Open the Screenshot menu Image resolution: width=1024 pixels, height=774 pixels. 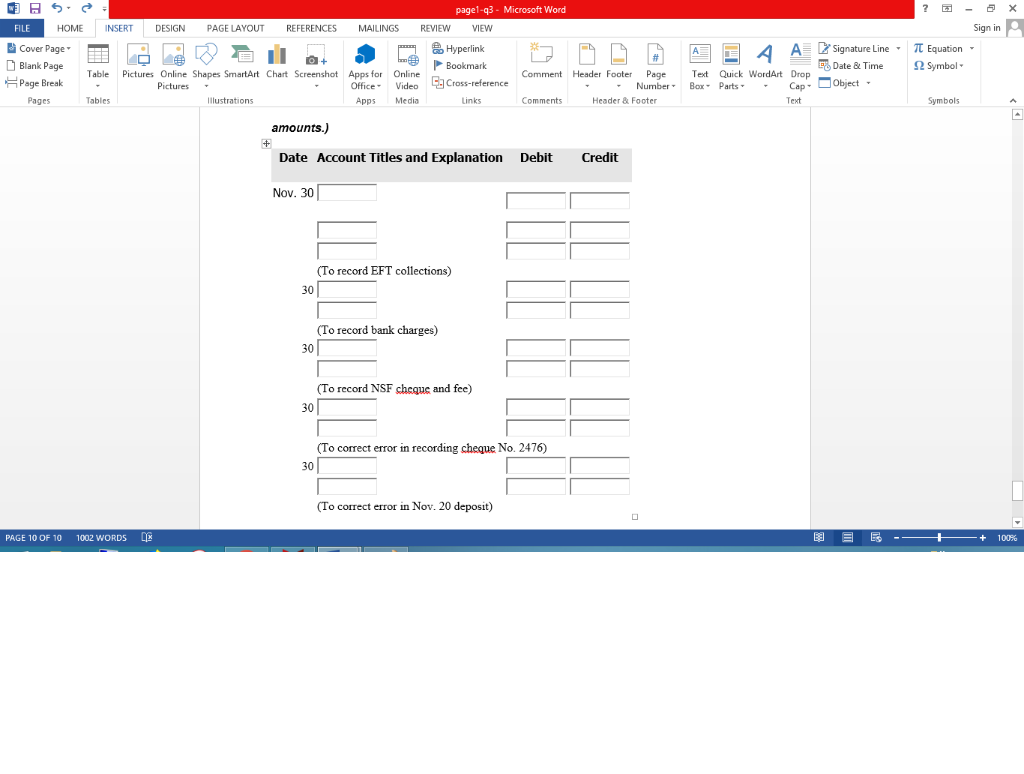tap(316, 67)
